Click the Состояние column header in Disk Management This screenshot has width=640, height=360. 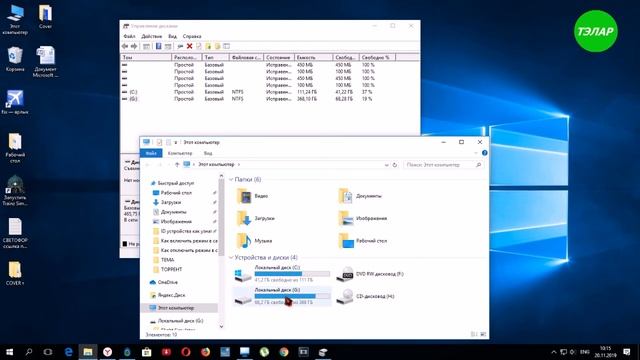(279, 58)
